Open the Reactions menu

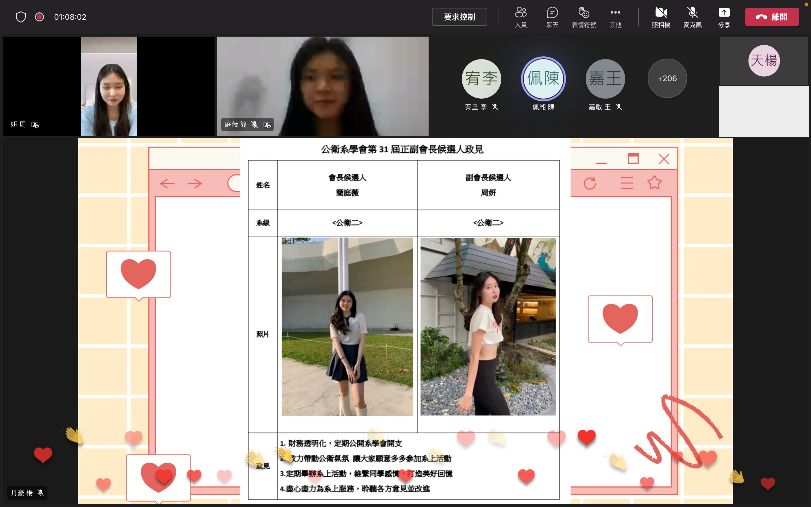[x=583, y=15]
